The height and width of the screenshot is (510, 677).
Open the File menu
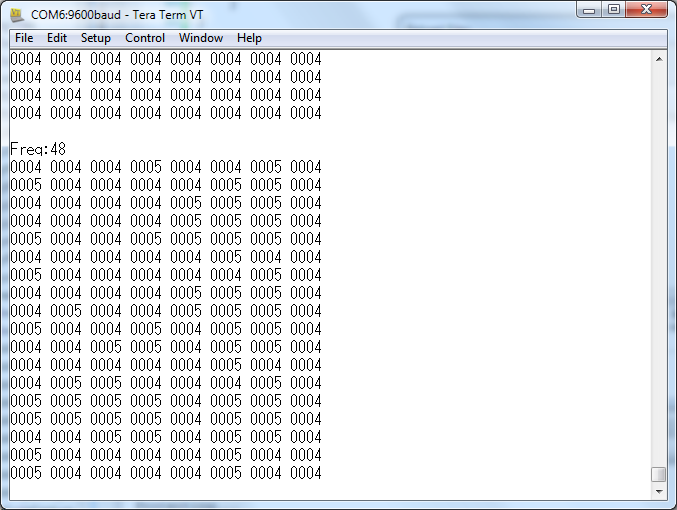pos(24,38)
